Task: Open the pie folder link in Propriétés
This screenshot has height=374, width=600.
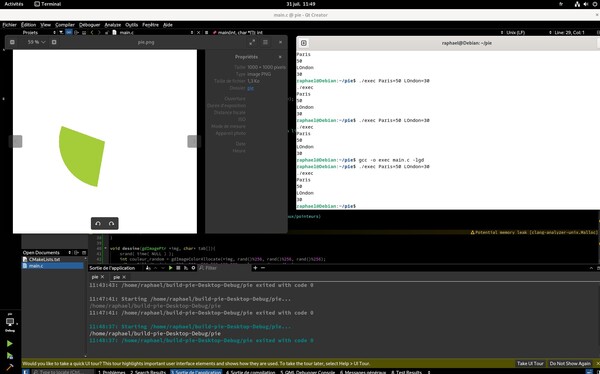Action: (250, 88)
